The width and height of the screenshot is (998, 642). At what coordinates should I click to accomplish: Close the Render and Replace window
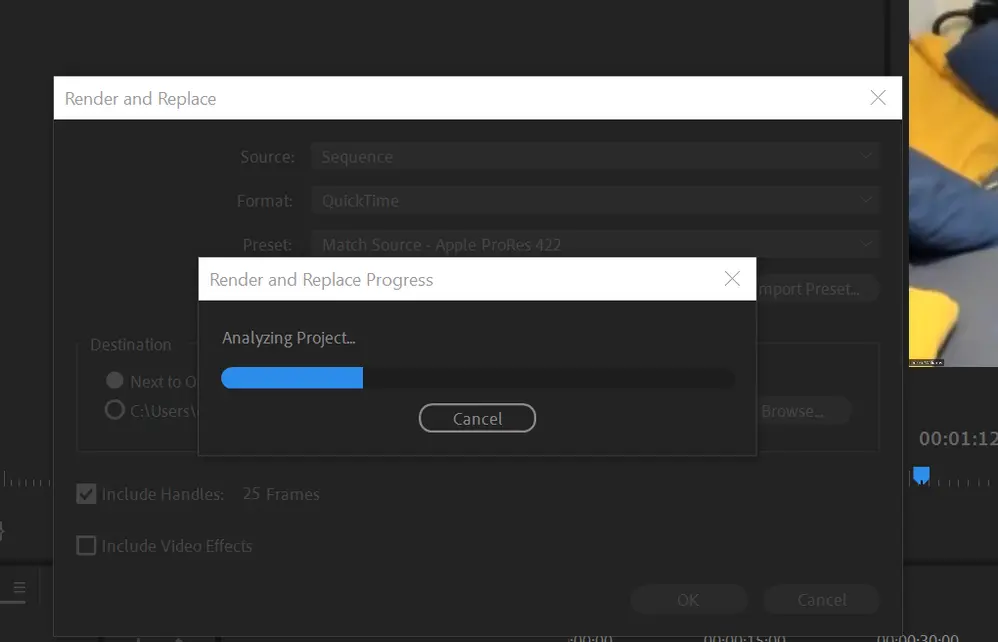click(877, 98)
